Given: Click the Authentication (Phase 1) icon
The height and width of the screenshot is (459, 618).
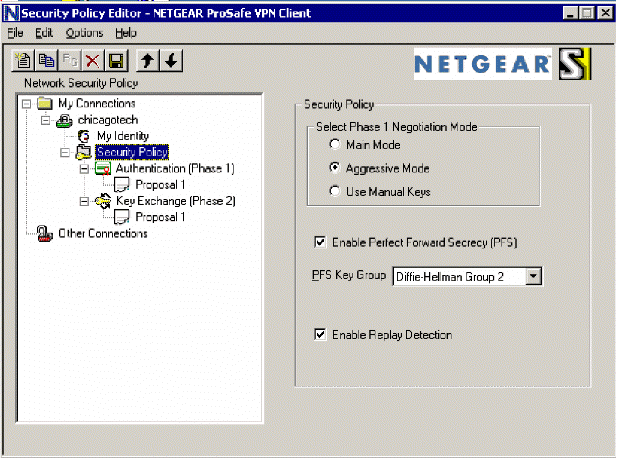Looking at the screenshot, I should (x=103, y=169).
